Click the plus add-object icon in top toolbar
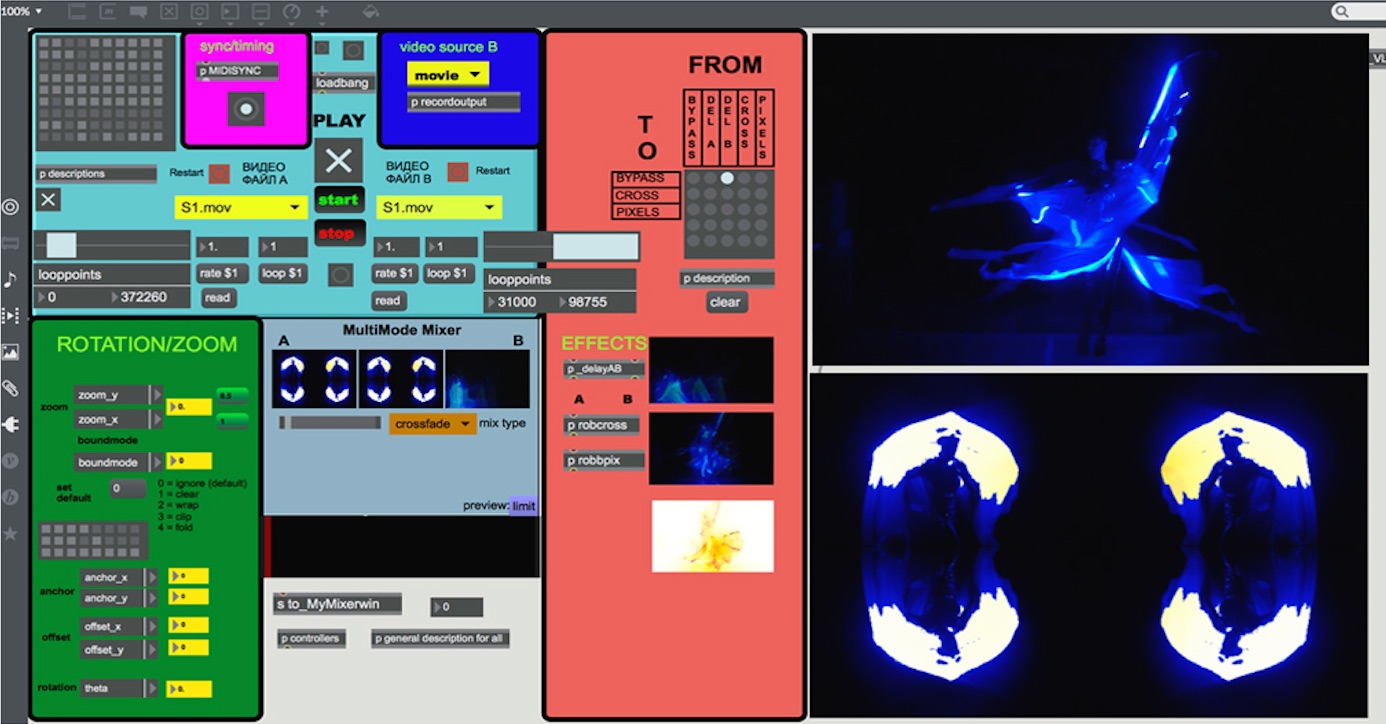This screenshot has width=1386, height=724. (322, 12)
